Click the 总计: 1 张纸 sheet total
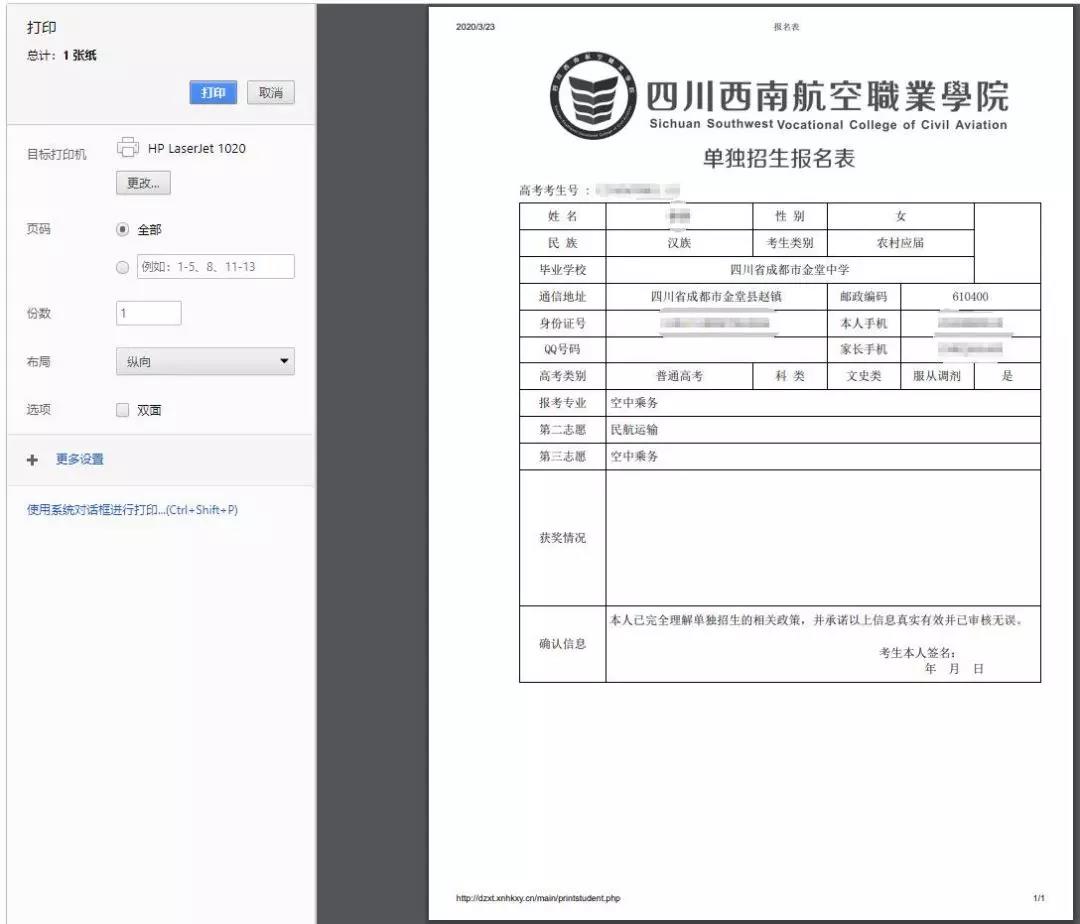The height and width of the screenshot is (924, 1080). pyautogui.click(x=61, y=56)
